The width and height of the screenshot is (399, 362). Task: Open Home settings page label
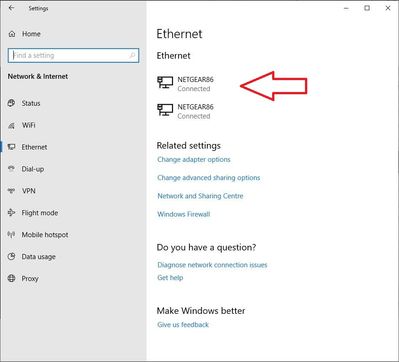tap(31, 34)
